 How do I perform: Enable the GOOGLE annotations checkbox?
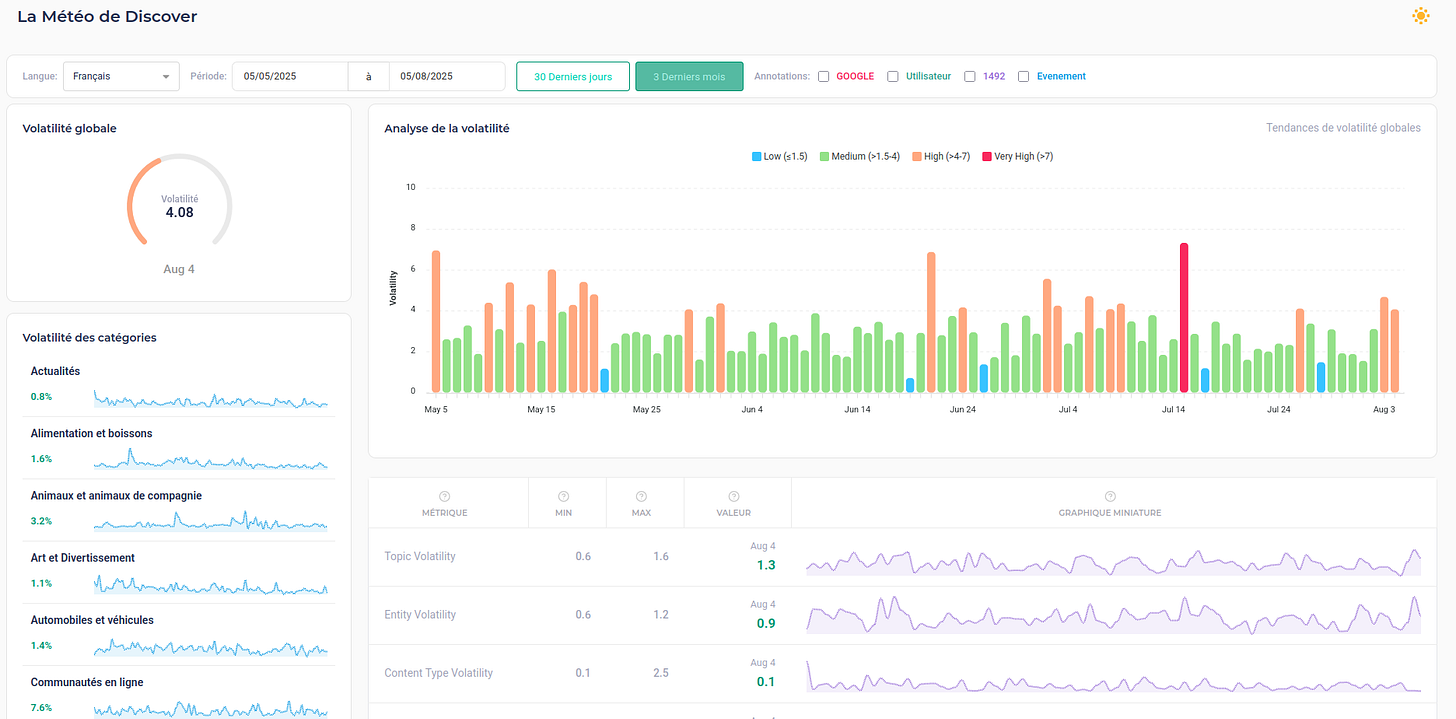pyautogui.click(x=823, y=76)
